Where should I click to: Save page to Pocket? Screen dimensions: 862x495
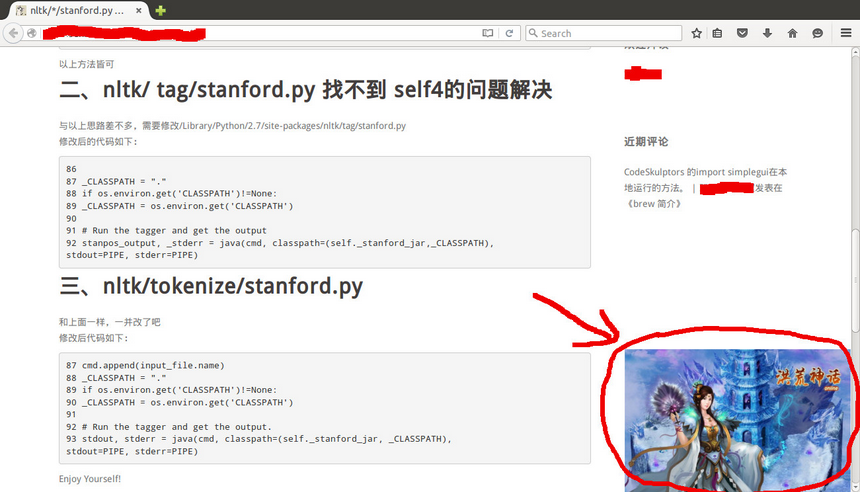click(x=742, y=33)
